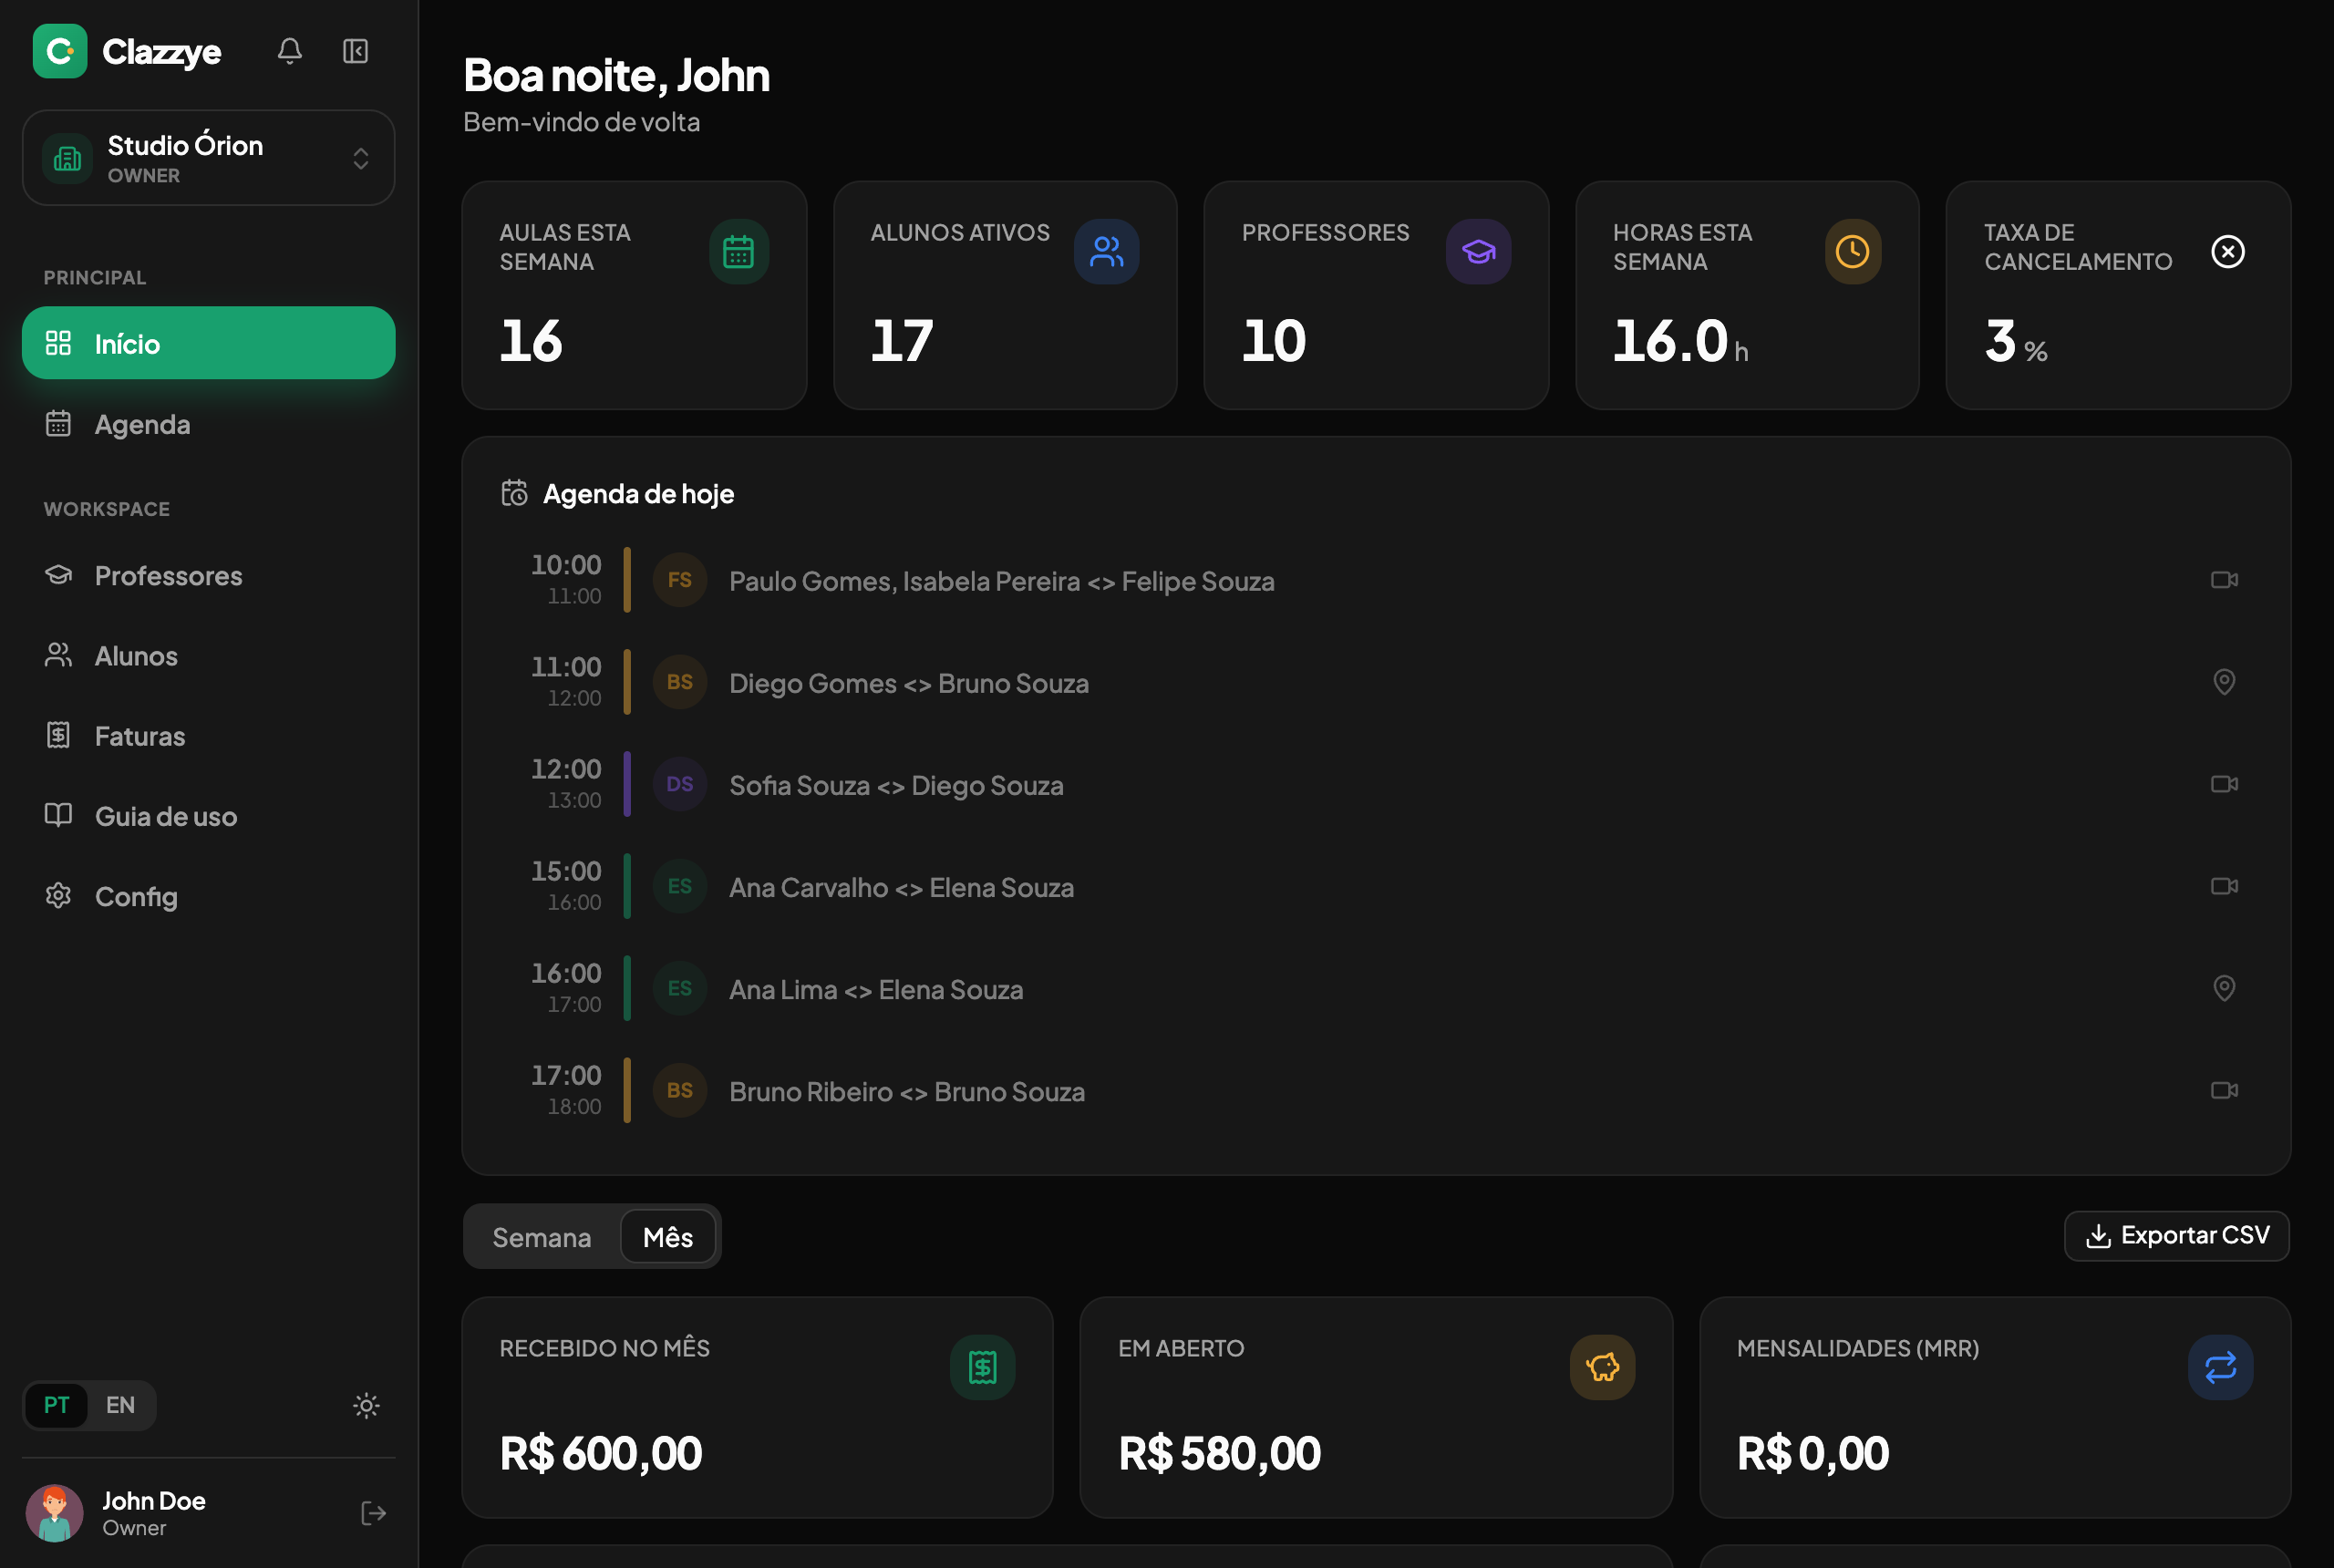Click the ES avatar on the 16:00 class

coord(680,988)
